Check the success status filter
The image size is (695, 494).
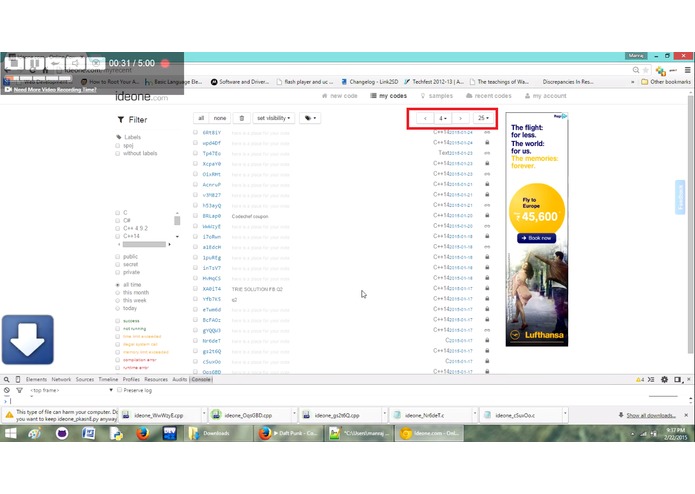pos(117,320)
